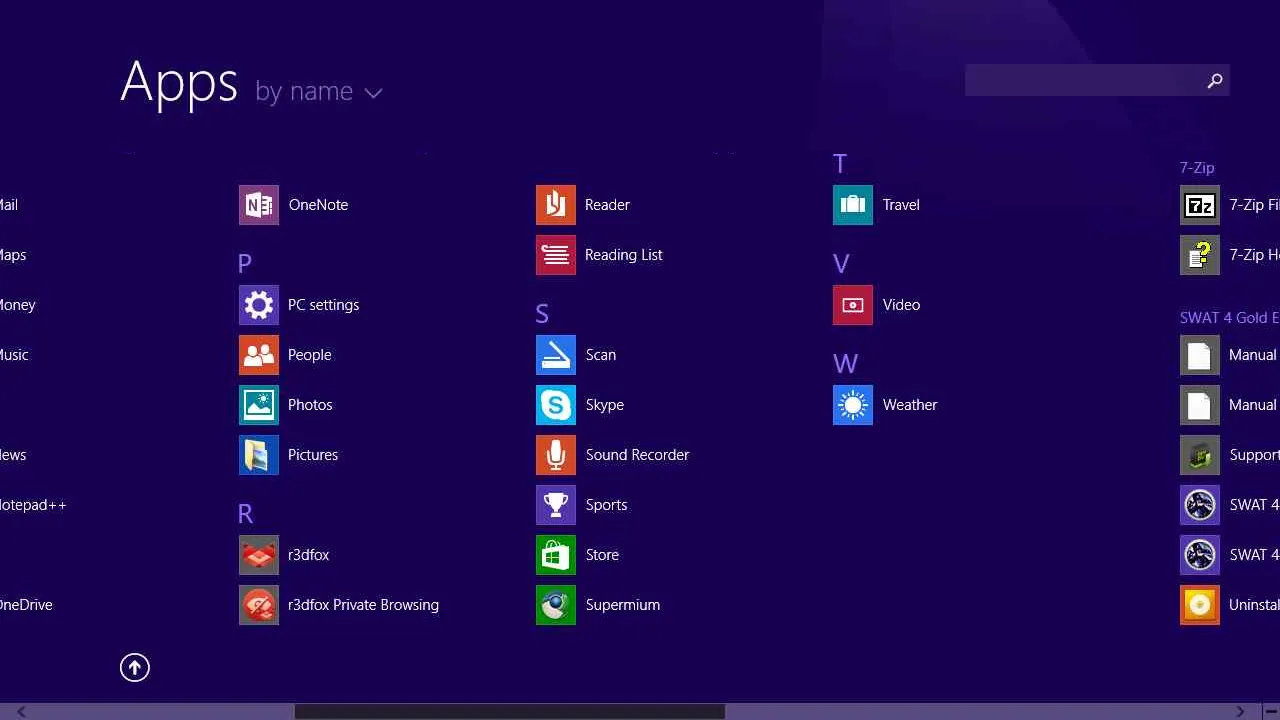
Task: Launch PC settings gear icon
Action: pos(259,305)
